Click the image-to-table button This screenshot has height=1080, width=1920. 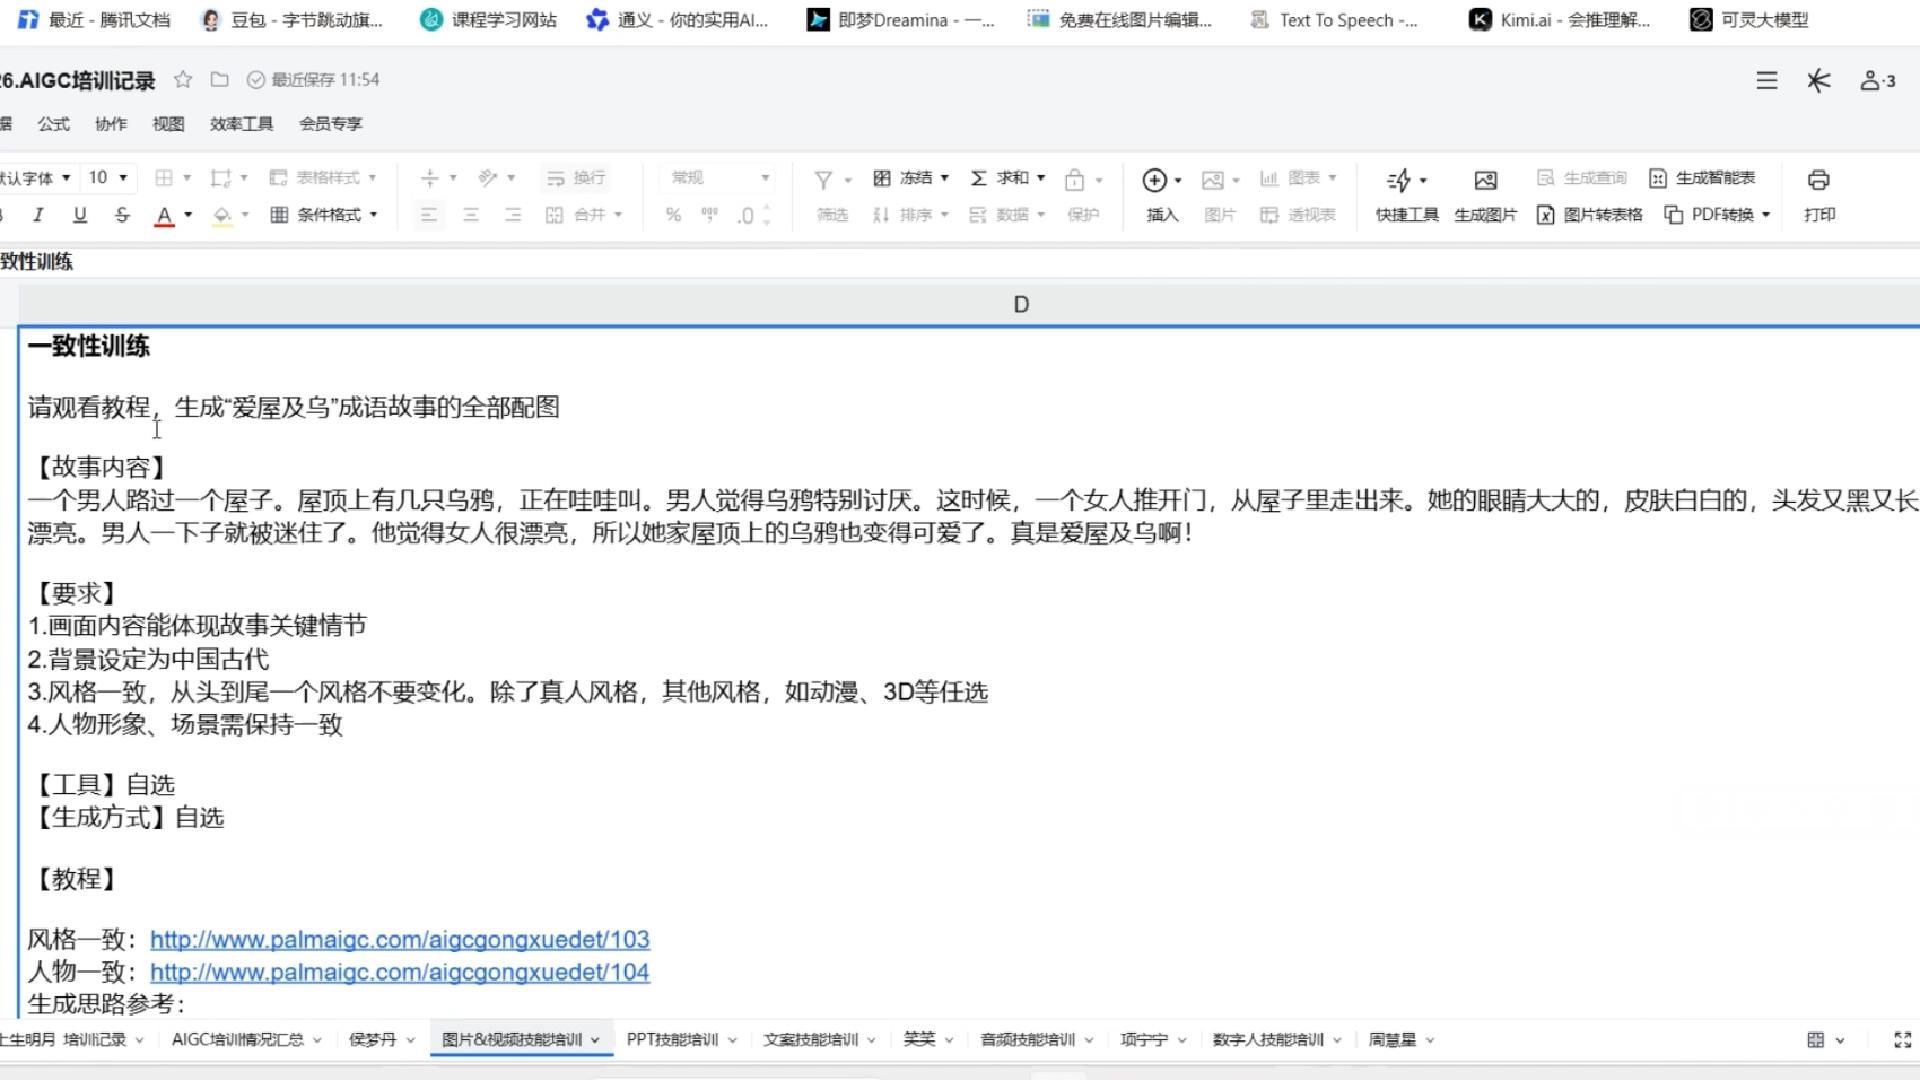(1590, 214)
